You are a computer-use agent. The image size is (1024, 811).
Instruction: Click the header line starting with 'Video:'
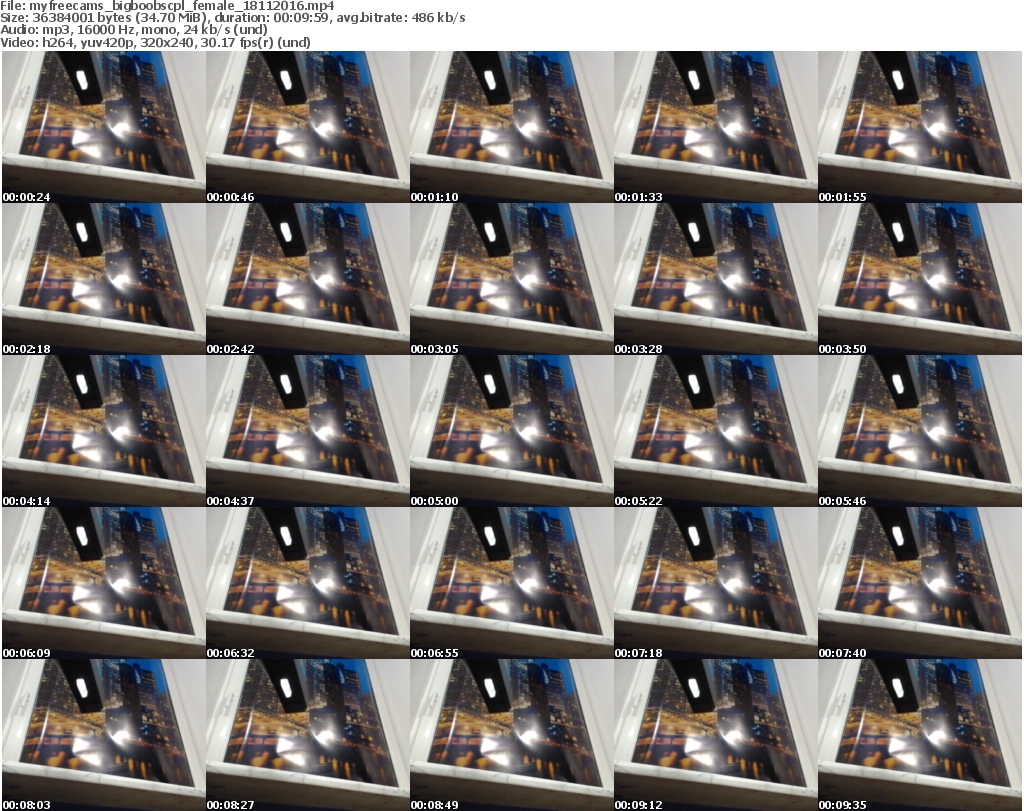tap(155, 42)
